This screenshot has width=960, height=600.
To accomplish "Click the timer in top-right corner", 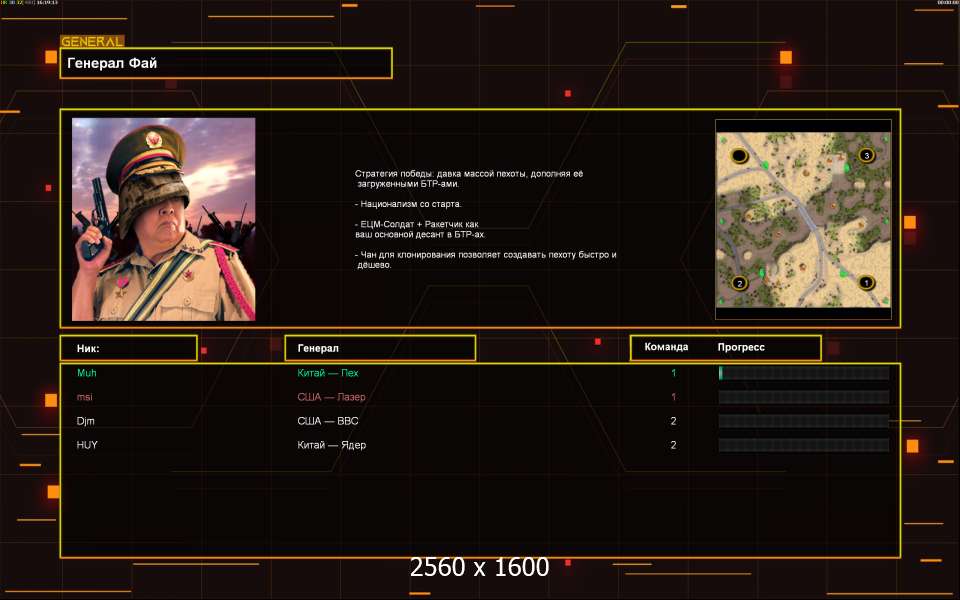I will pyautogui.click(x=947, y=3).
